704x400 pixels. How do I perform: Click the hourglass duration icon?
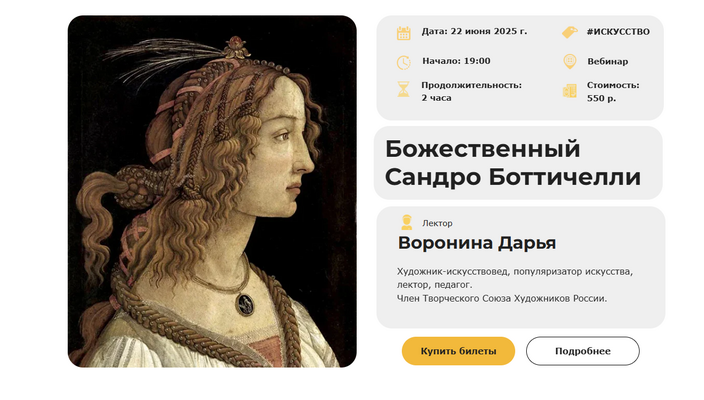click(x=404, y=90)
